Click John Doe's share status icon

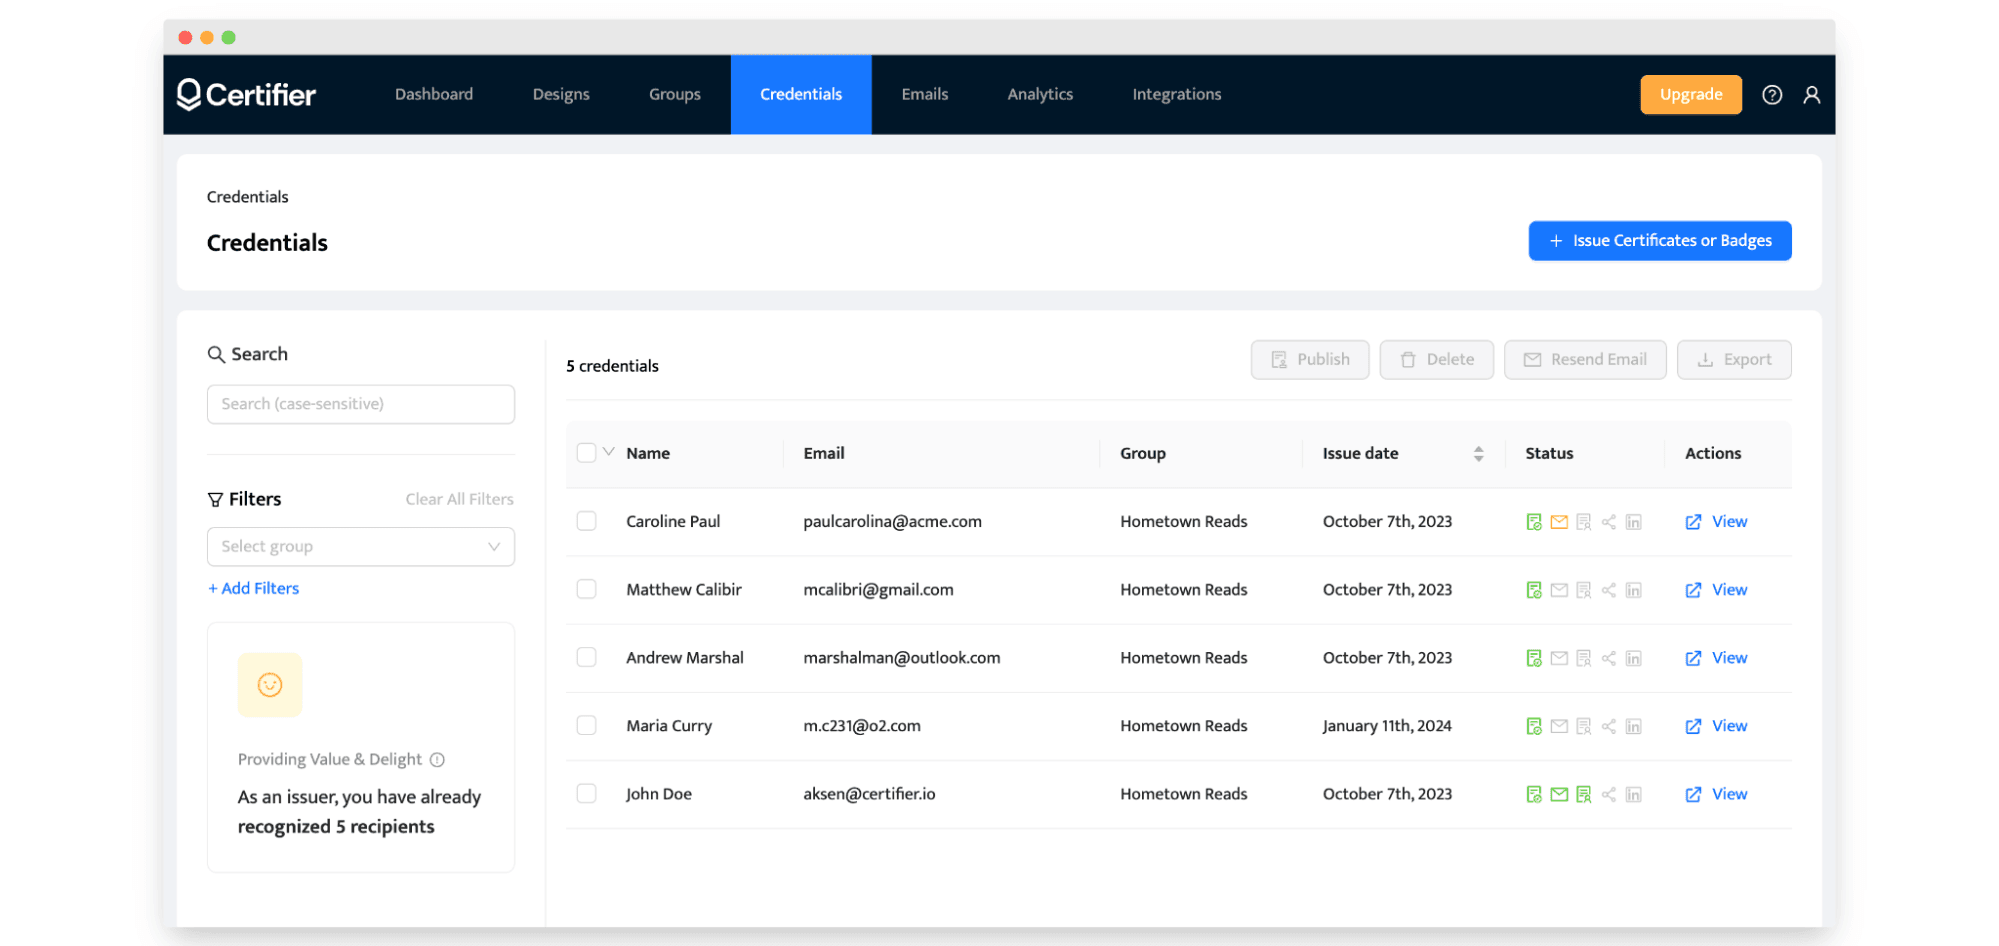tap(1608, 794)
